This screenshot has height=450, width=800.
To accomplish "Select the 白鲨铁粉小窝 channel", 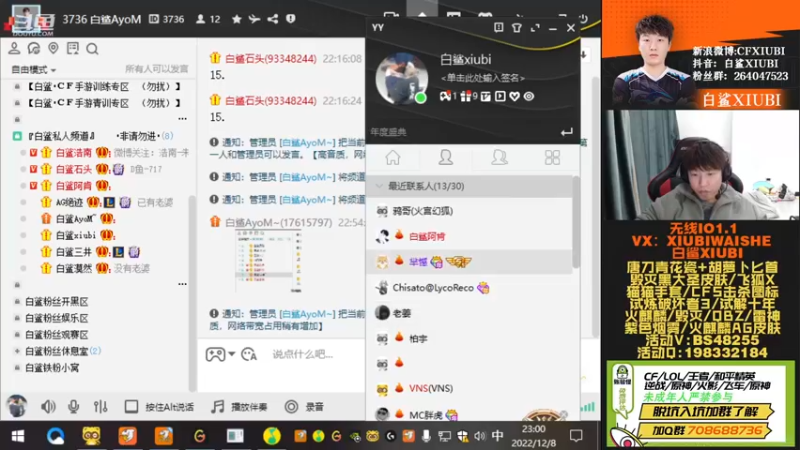I will (x=52, y=367).
